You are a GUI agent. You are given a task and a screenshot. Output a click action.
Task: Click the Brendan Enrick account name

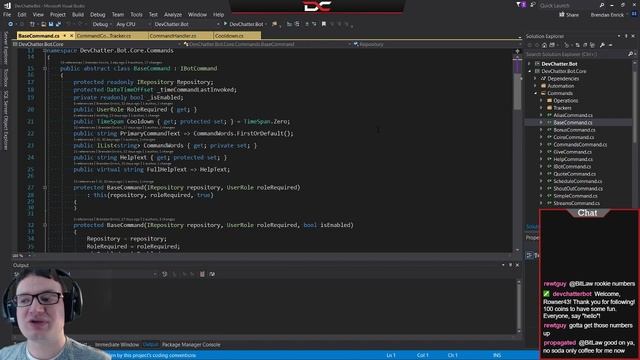pos(607,15)
